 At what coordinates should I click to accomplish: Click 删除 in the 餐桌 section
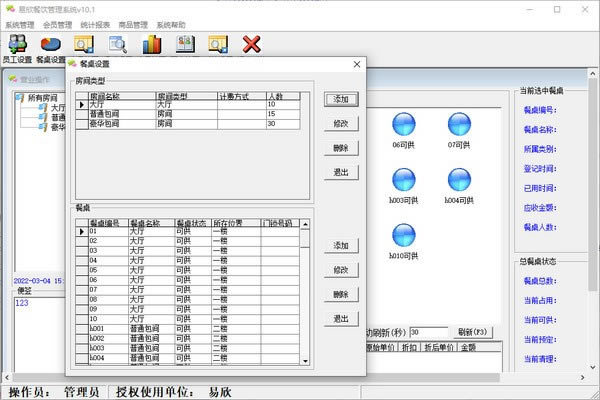pos(341,295)
